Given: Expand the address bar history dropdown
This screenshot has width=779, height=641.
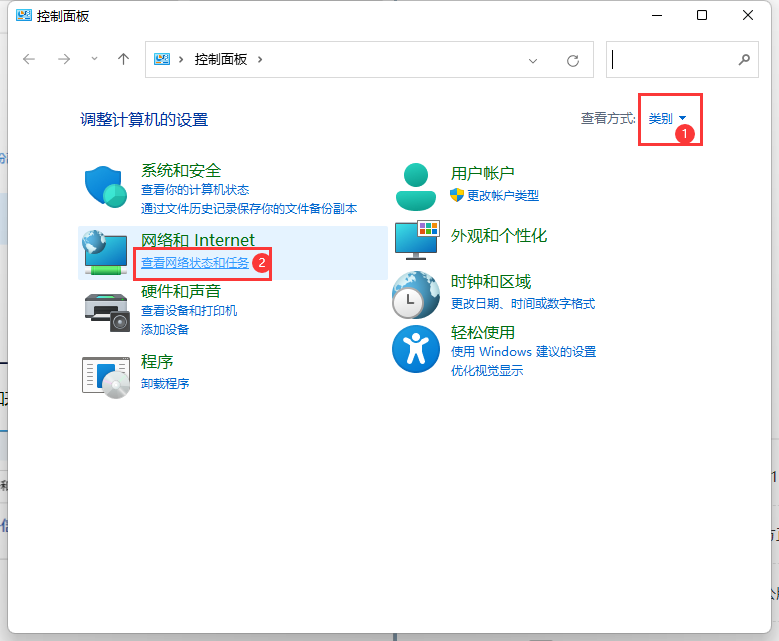Looking at the screenshot, I should pos(533,61).
